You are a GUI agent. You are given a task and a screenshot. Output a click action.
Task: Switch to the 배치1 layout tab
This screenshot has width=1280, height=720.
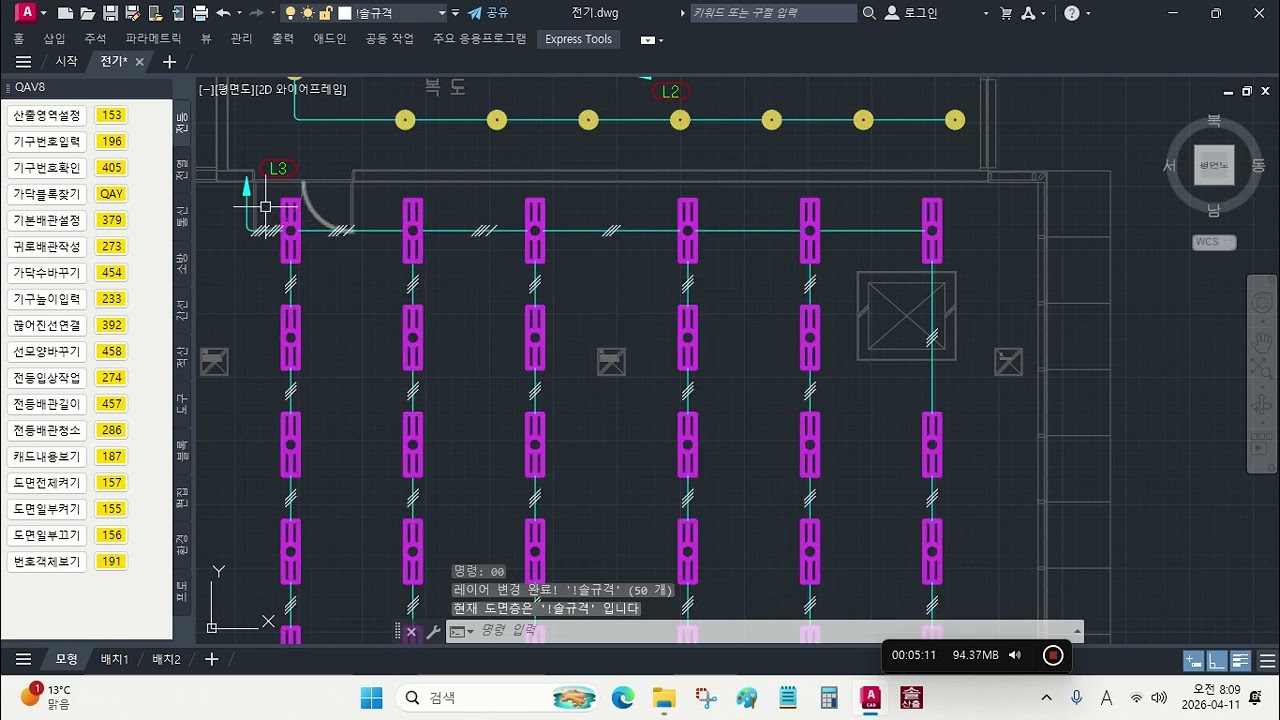(x=115, y=659)
